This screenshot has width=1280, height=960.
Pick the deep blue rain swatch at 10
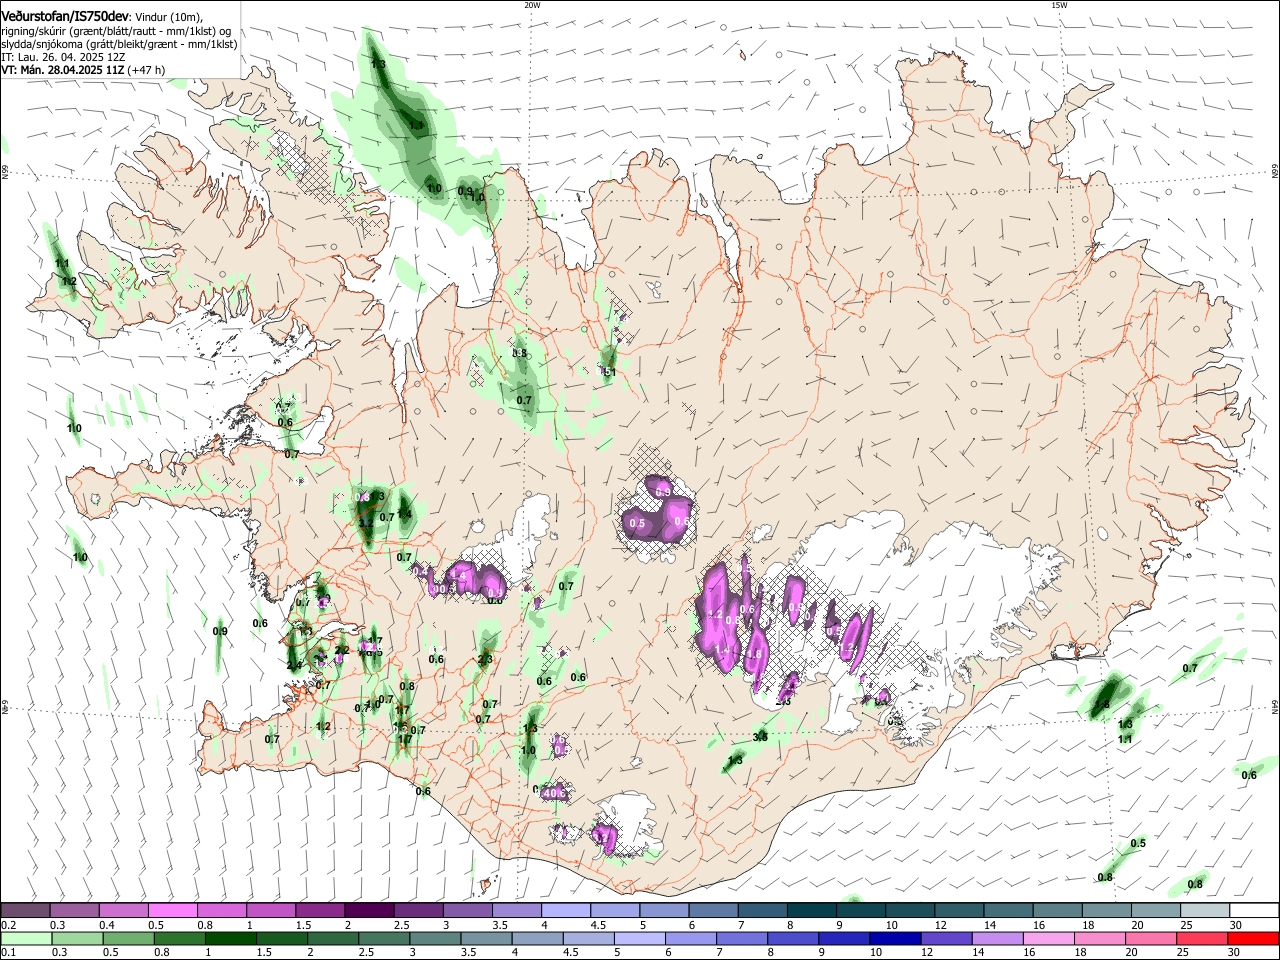click(x=897, y=938)
